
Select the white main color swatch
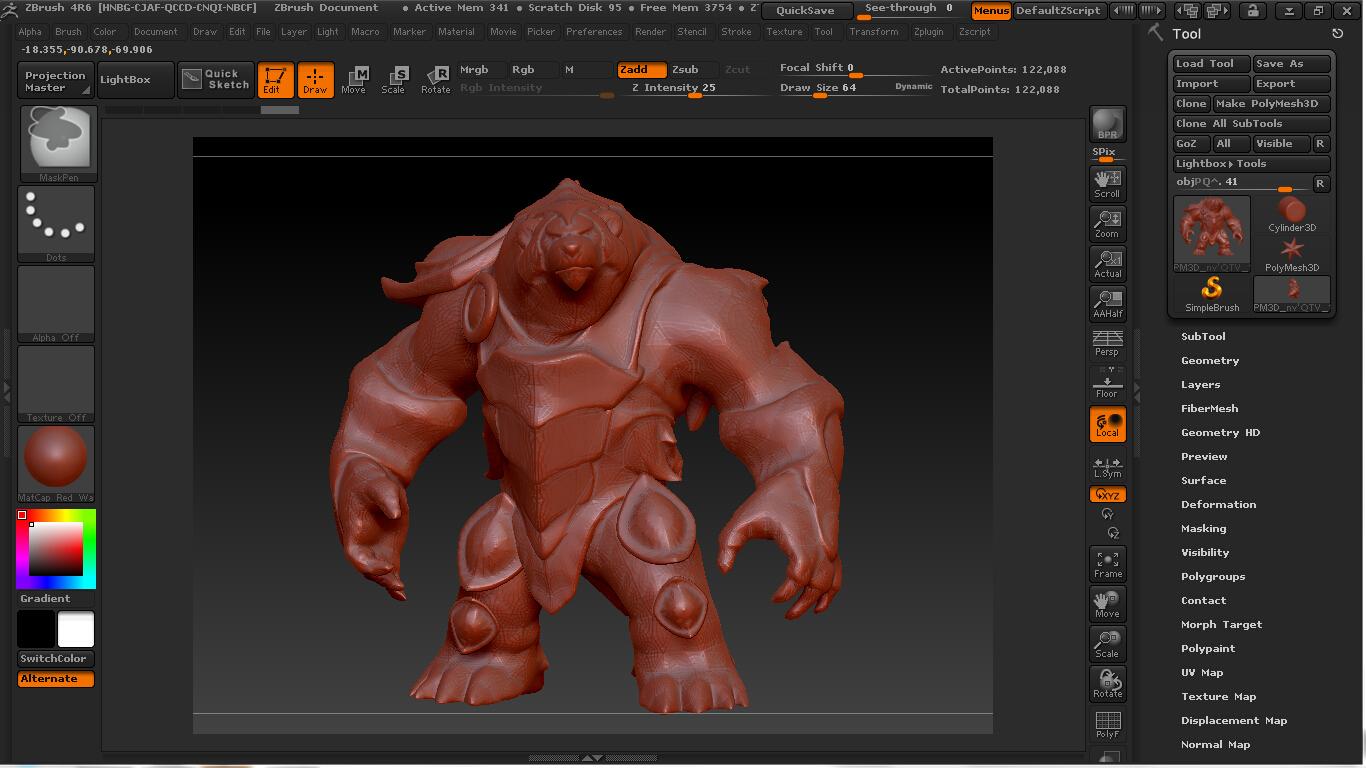[76, 629]
